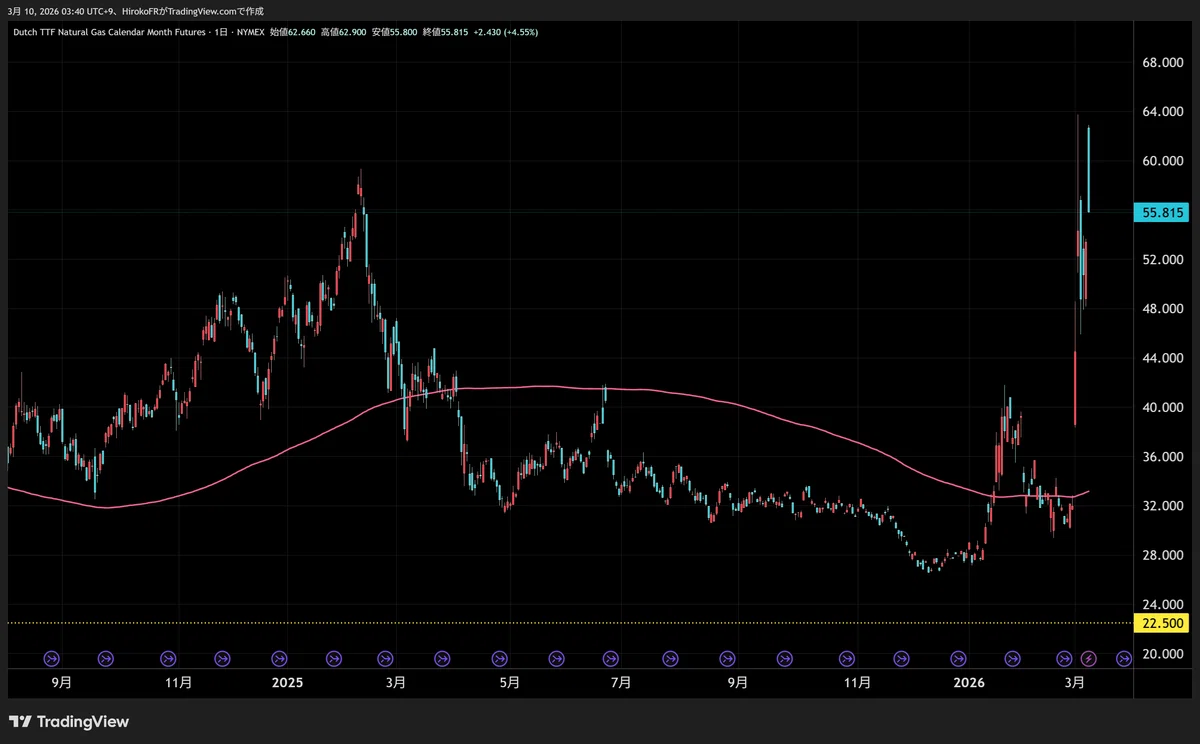Click the +2.430 (+4.55%) change value

click(x=506, y=32)
